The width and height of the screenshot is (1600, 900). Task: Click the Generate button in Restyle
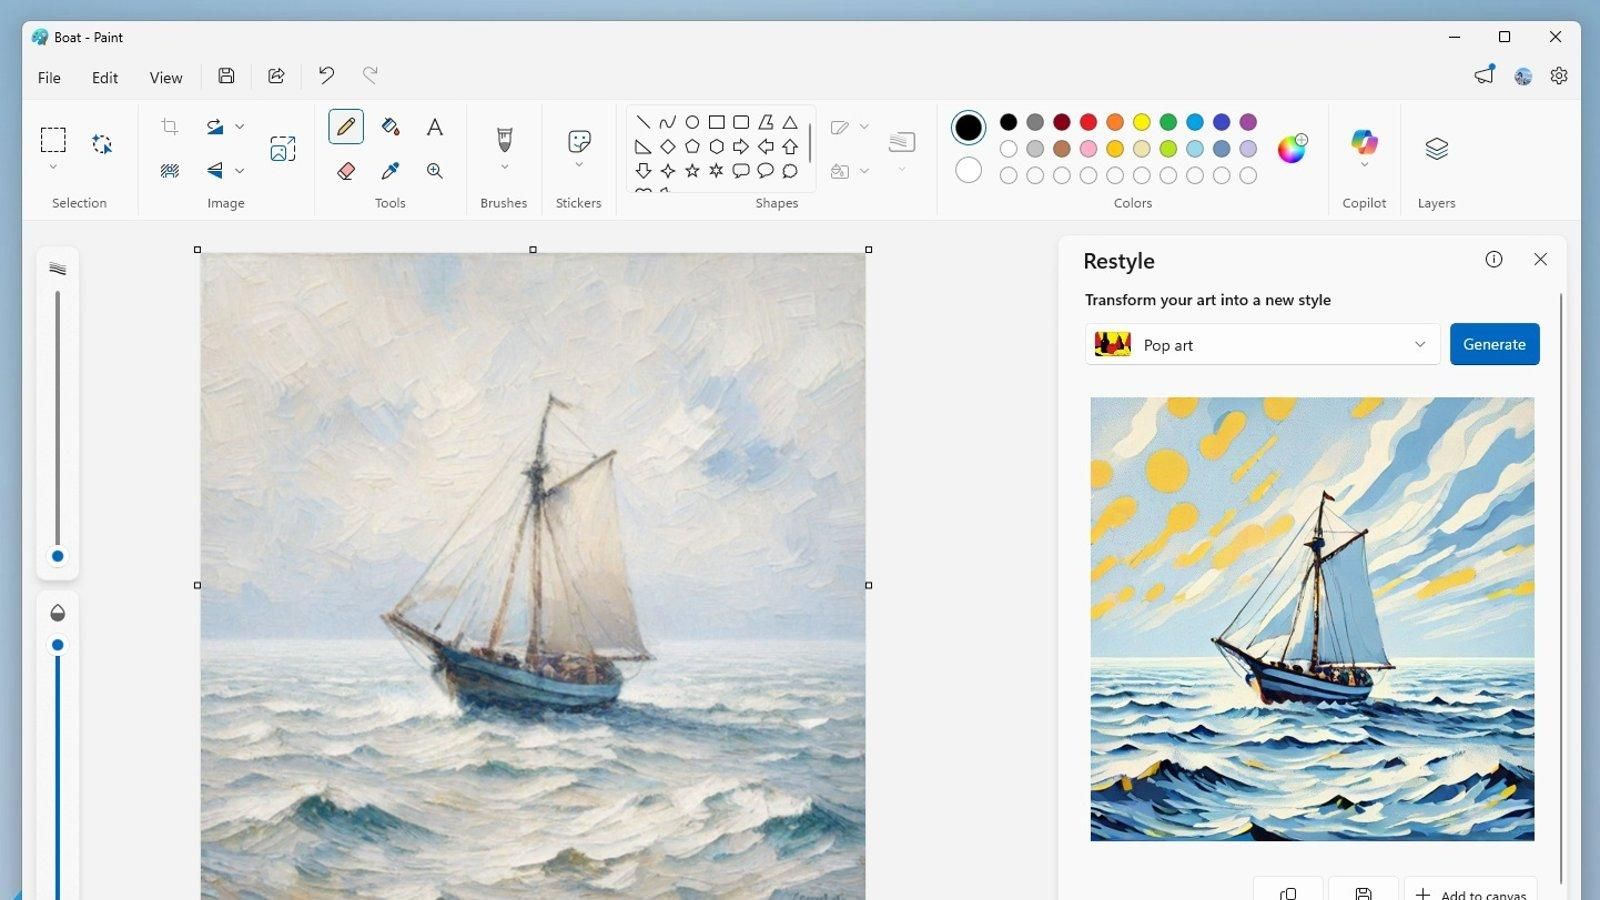point(1494,344)
